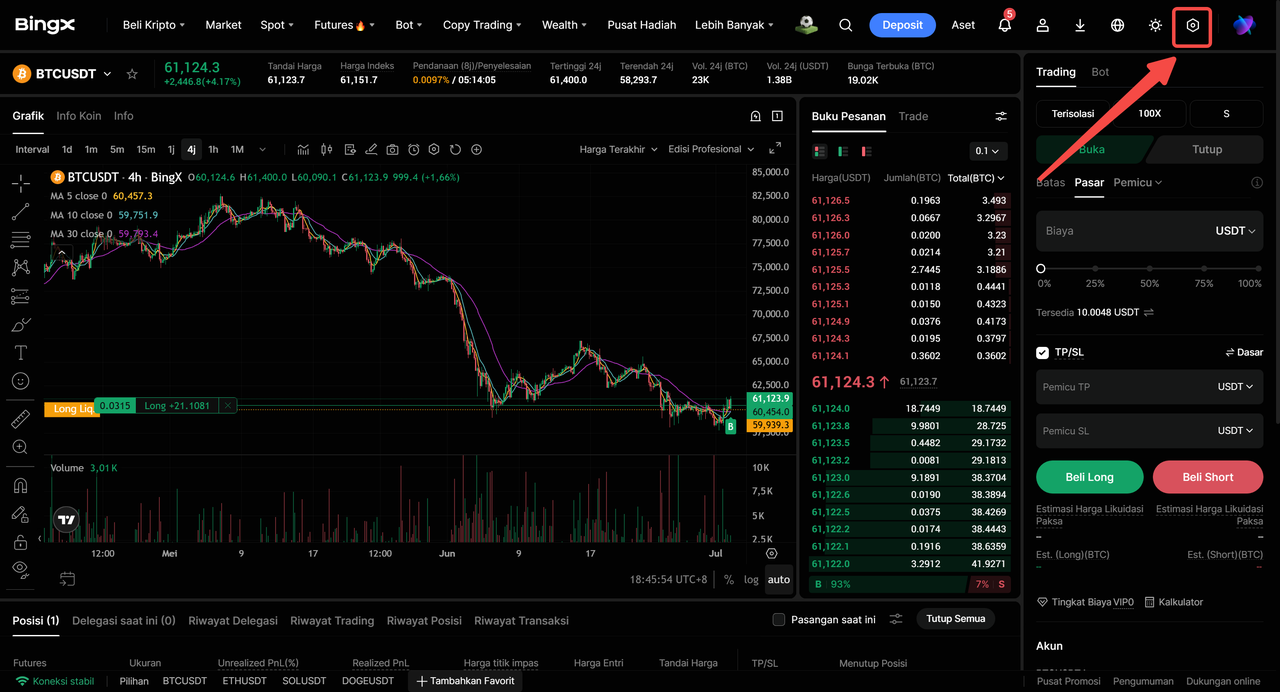Screen dimensions: 1280x692
Task: Enable the Pasangan saat ini checkbox
Action: point(779,620)
